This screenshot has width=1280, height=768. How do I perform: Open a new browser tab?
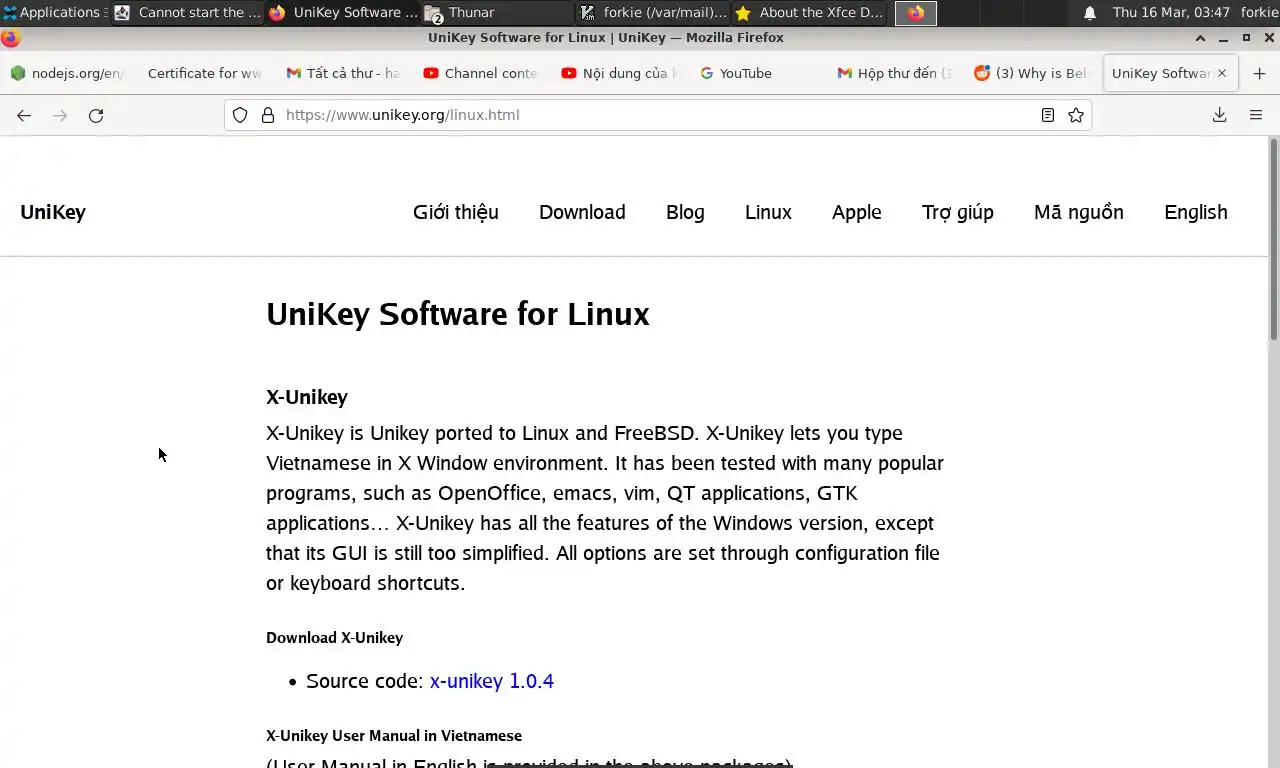1259,73
